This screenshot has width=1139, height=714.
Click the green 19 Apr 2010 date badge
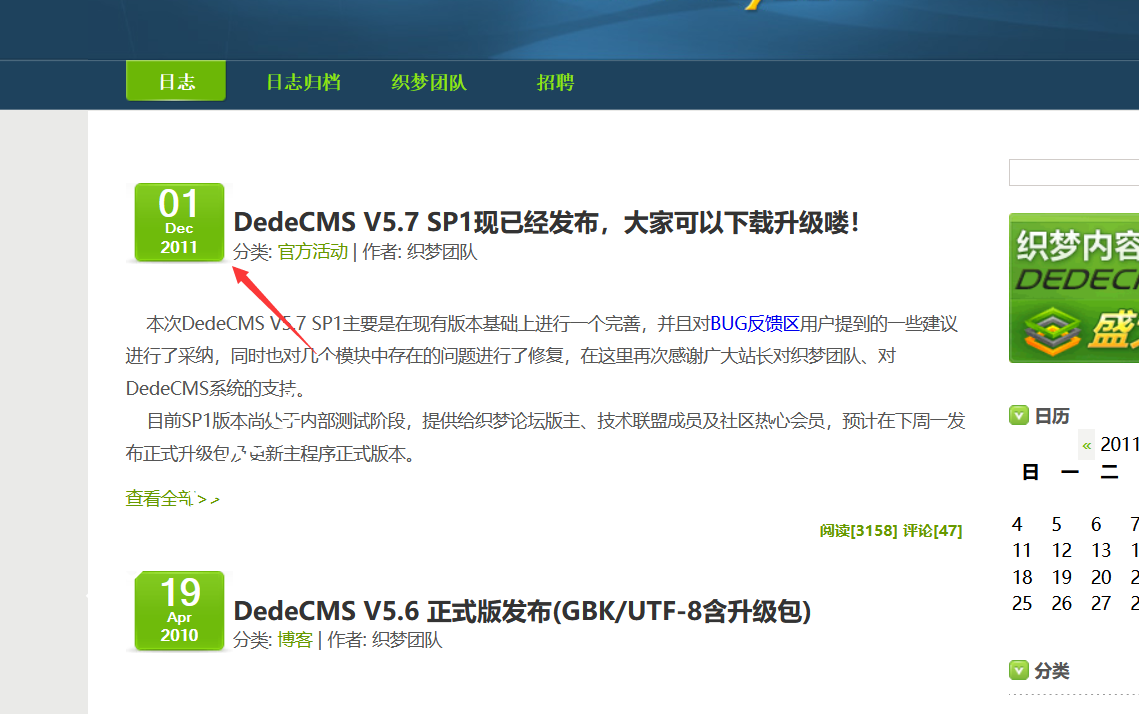tap(178, 610)
